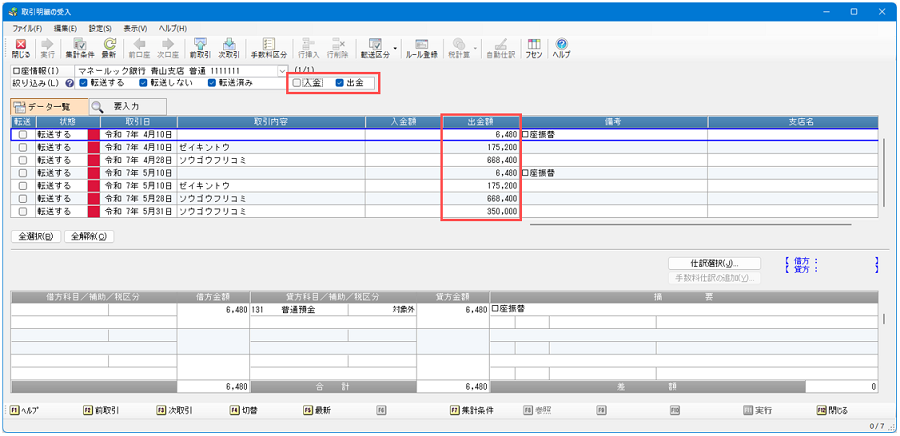Viewport: 900px width, 436px height.
Task: Toggle the 転送済み filter checkbox
Action: click(212, 83)
